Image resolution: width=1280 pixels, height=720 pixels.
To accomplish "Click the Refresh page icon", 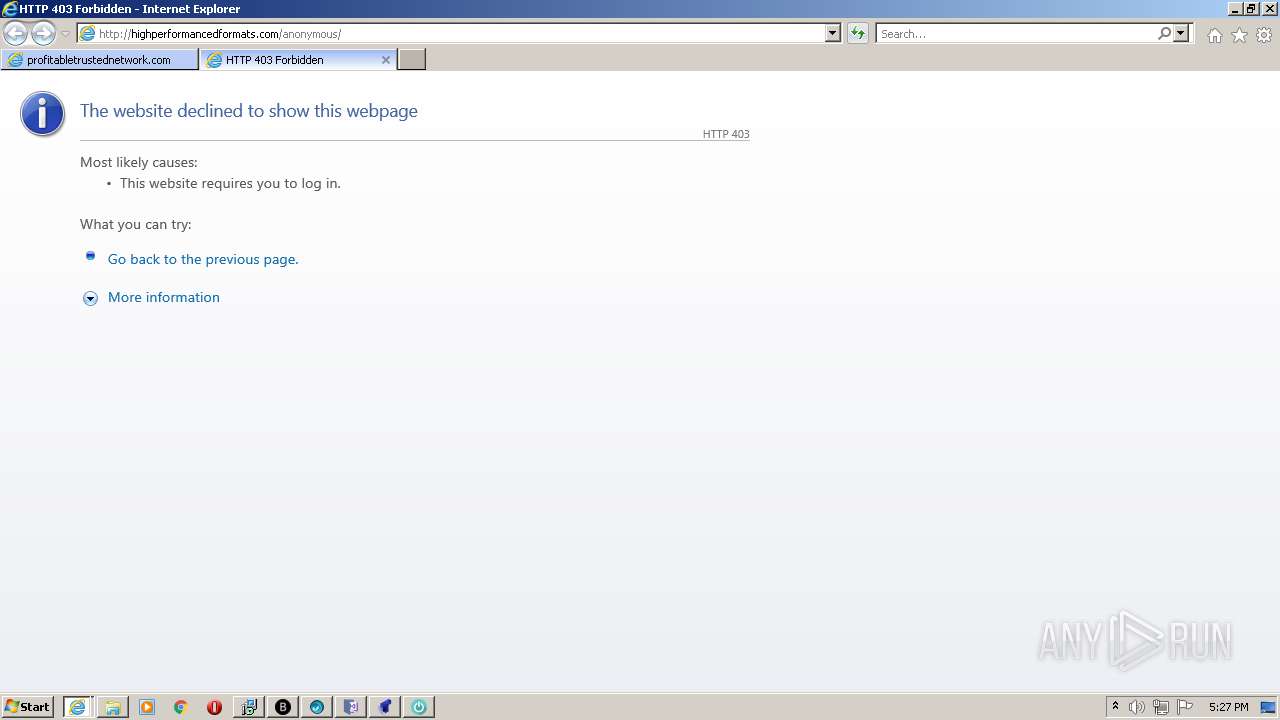I will [858, 33].
